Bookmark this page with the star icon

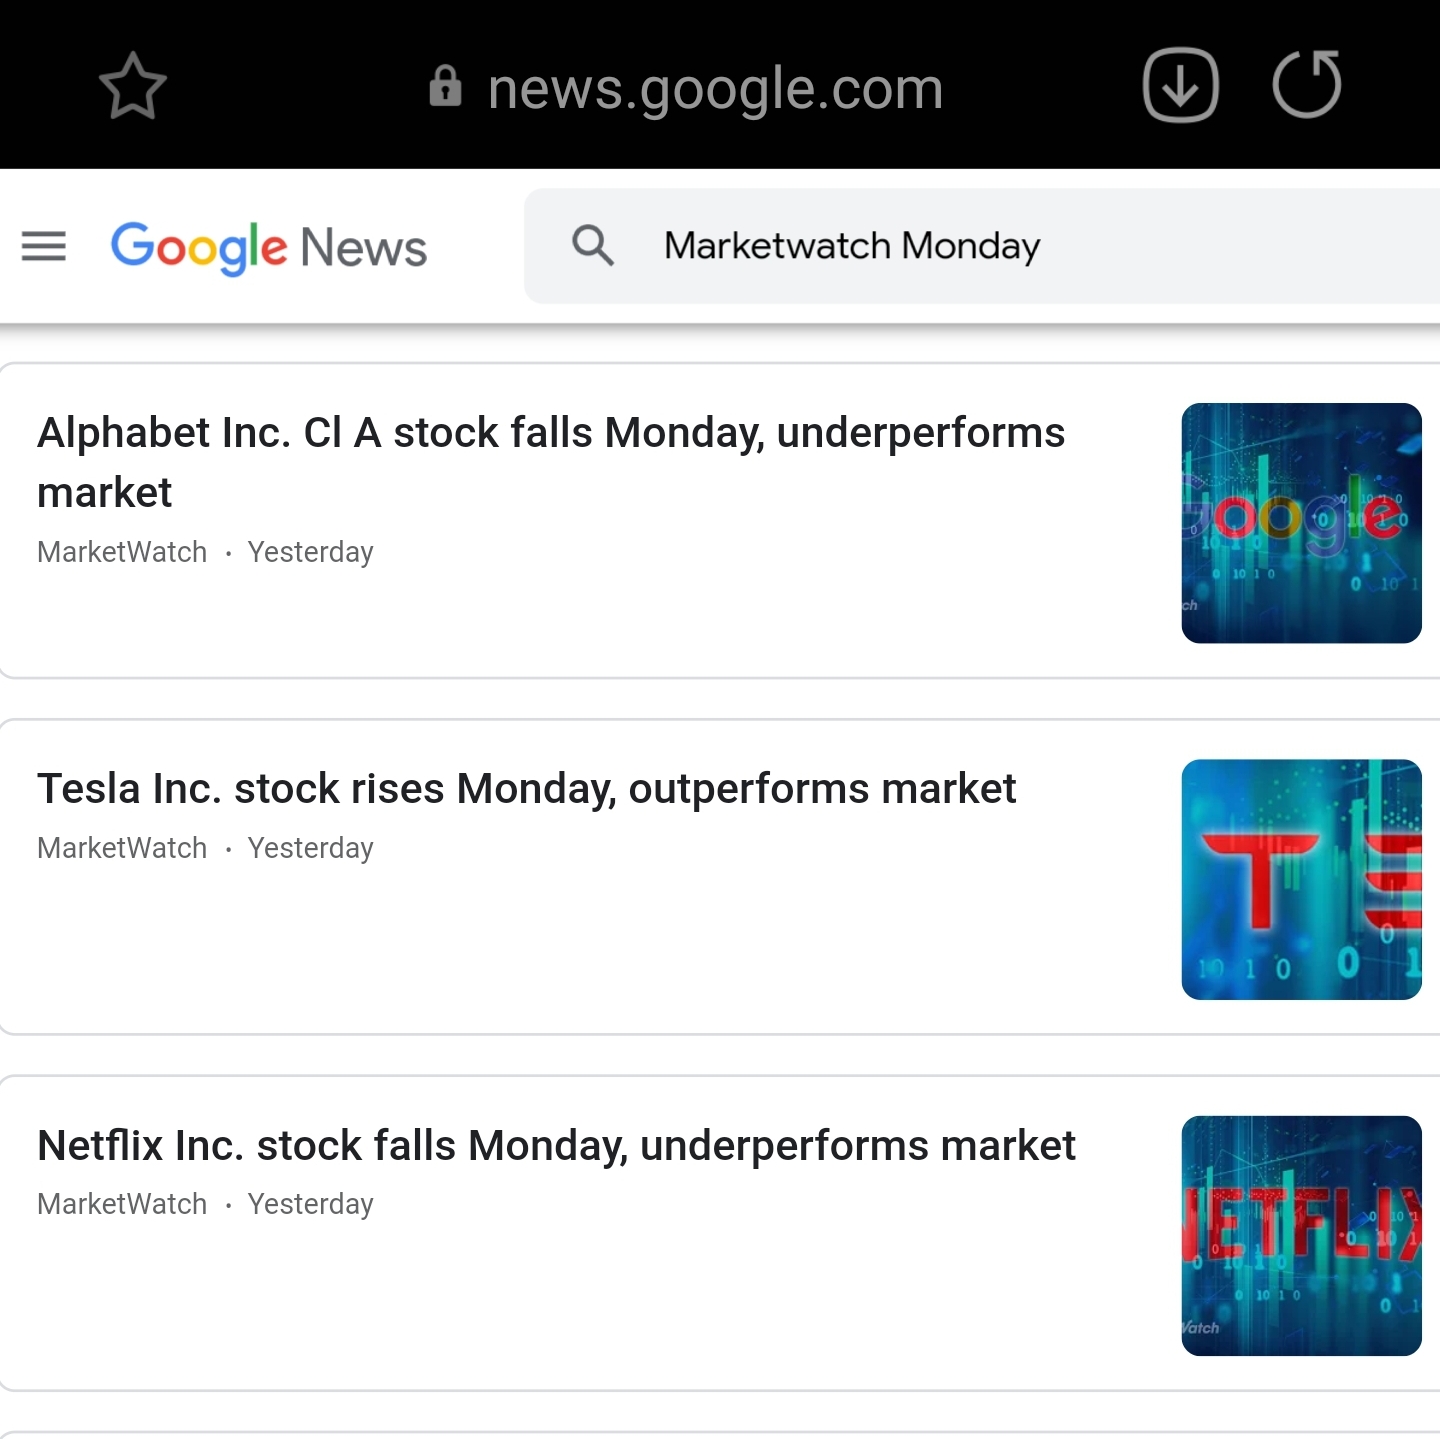(x=133, y=87)
